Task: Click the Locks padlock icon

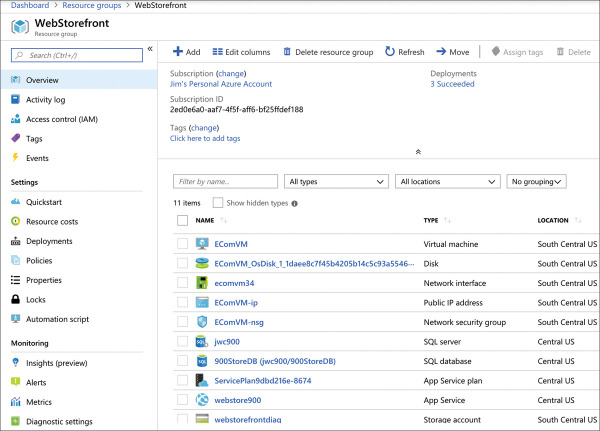Action: coord(15,299)
